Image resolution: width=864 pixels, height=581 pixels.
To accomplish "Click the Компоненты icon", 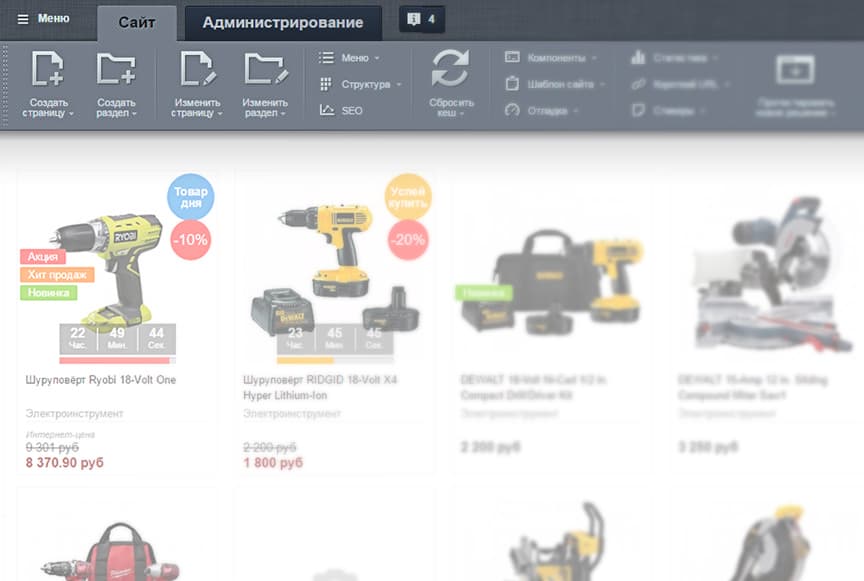I will point(512,57).
